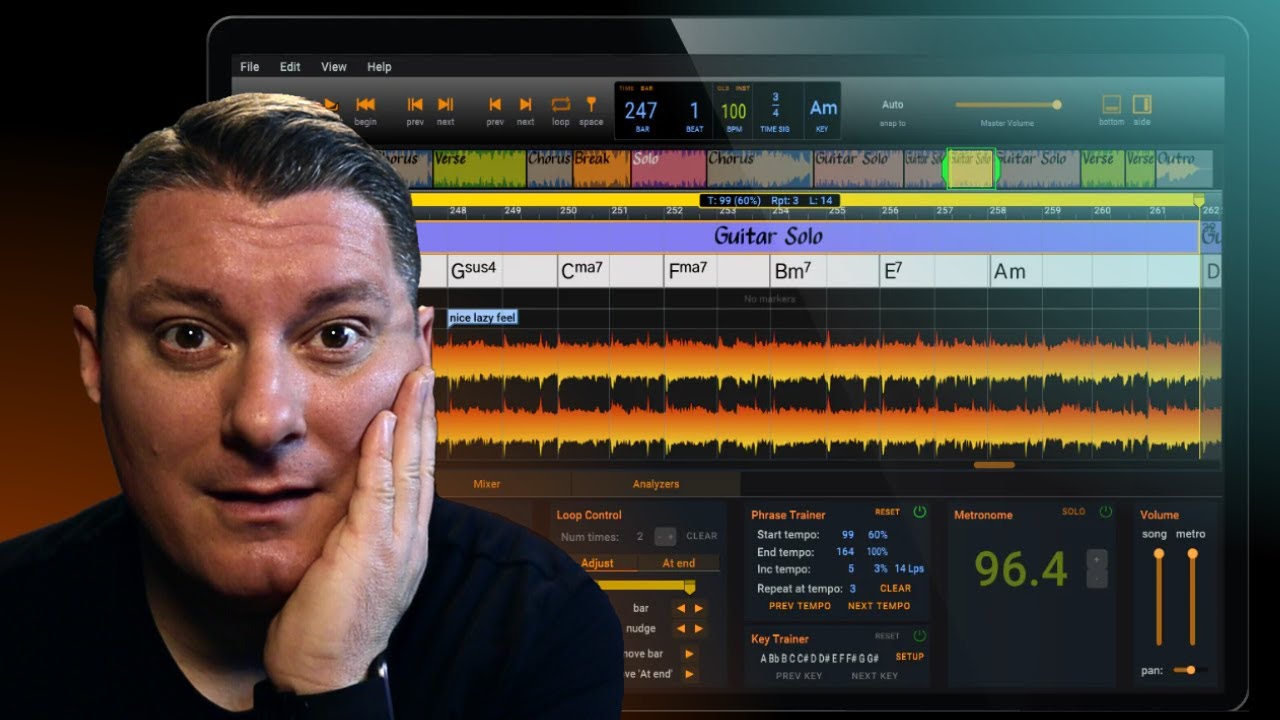
Task: Go to previous section marker icon
Action: coord(415,104)
